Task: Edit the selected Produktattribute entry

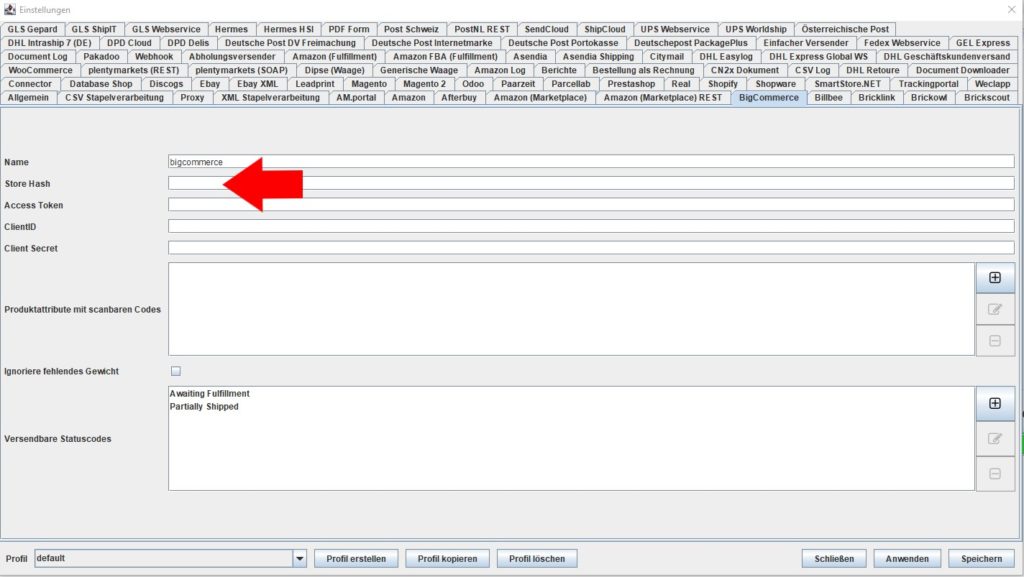Action: pyautogui.click(x=995, y=309)
